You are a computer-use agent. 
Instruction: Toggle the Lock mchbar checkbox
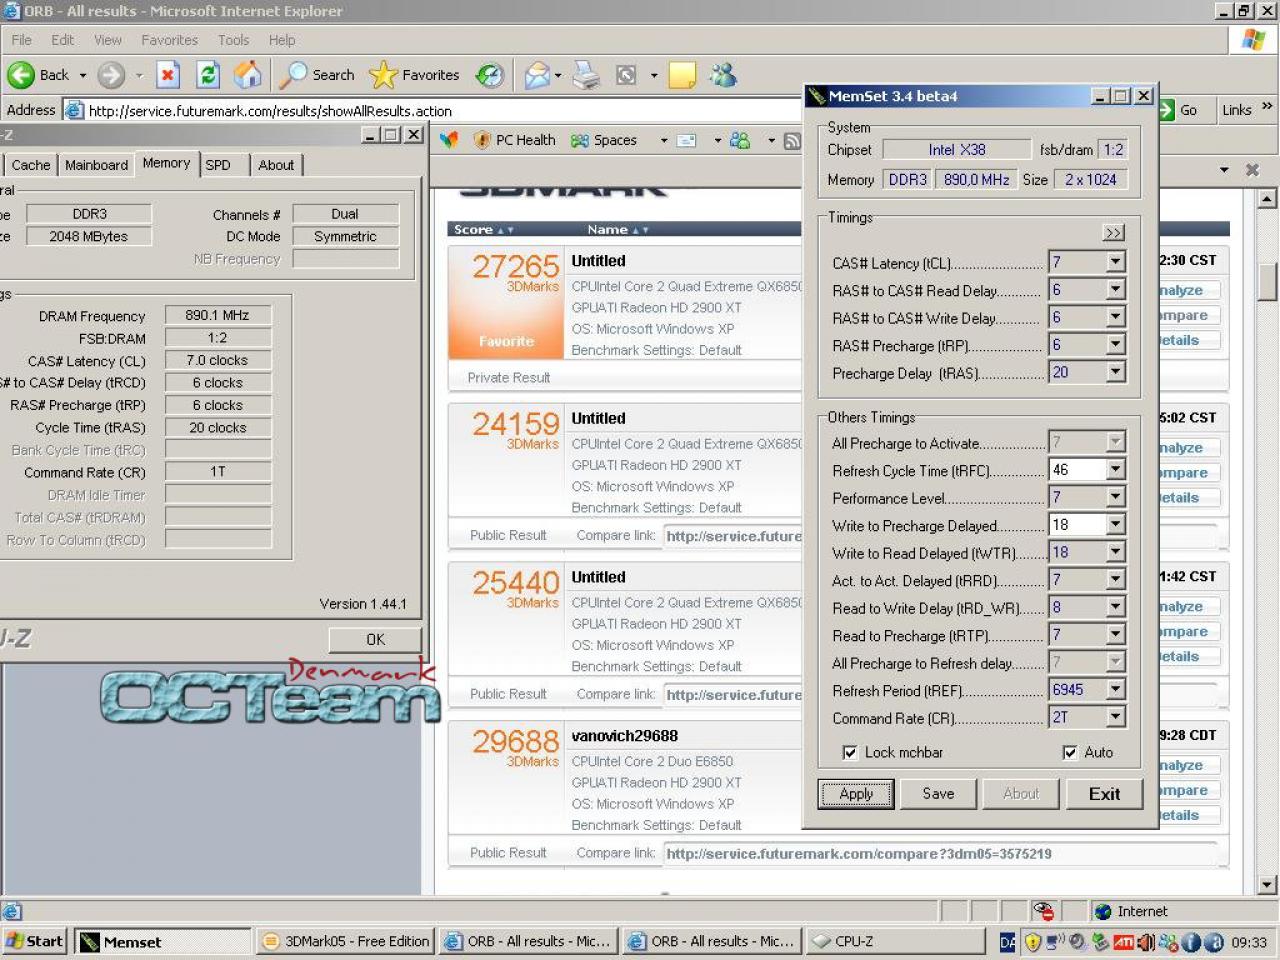850,752
